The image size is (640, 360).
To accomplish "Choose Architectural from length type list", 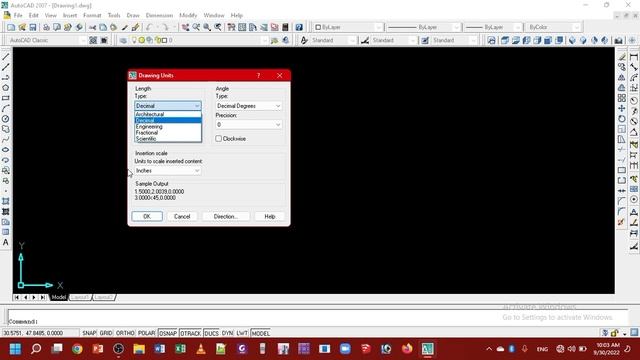I will (168, 114).
